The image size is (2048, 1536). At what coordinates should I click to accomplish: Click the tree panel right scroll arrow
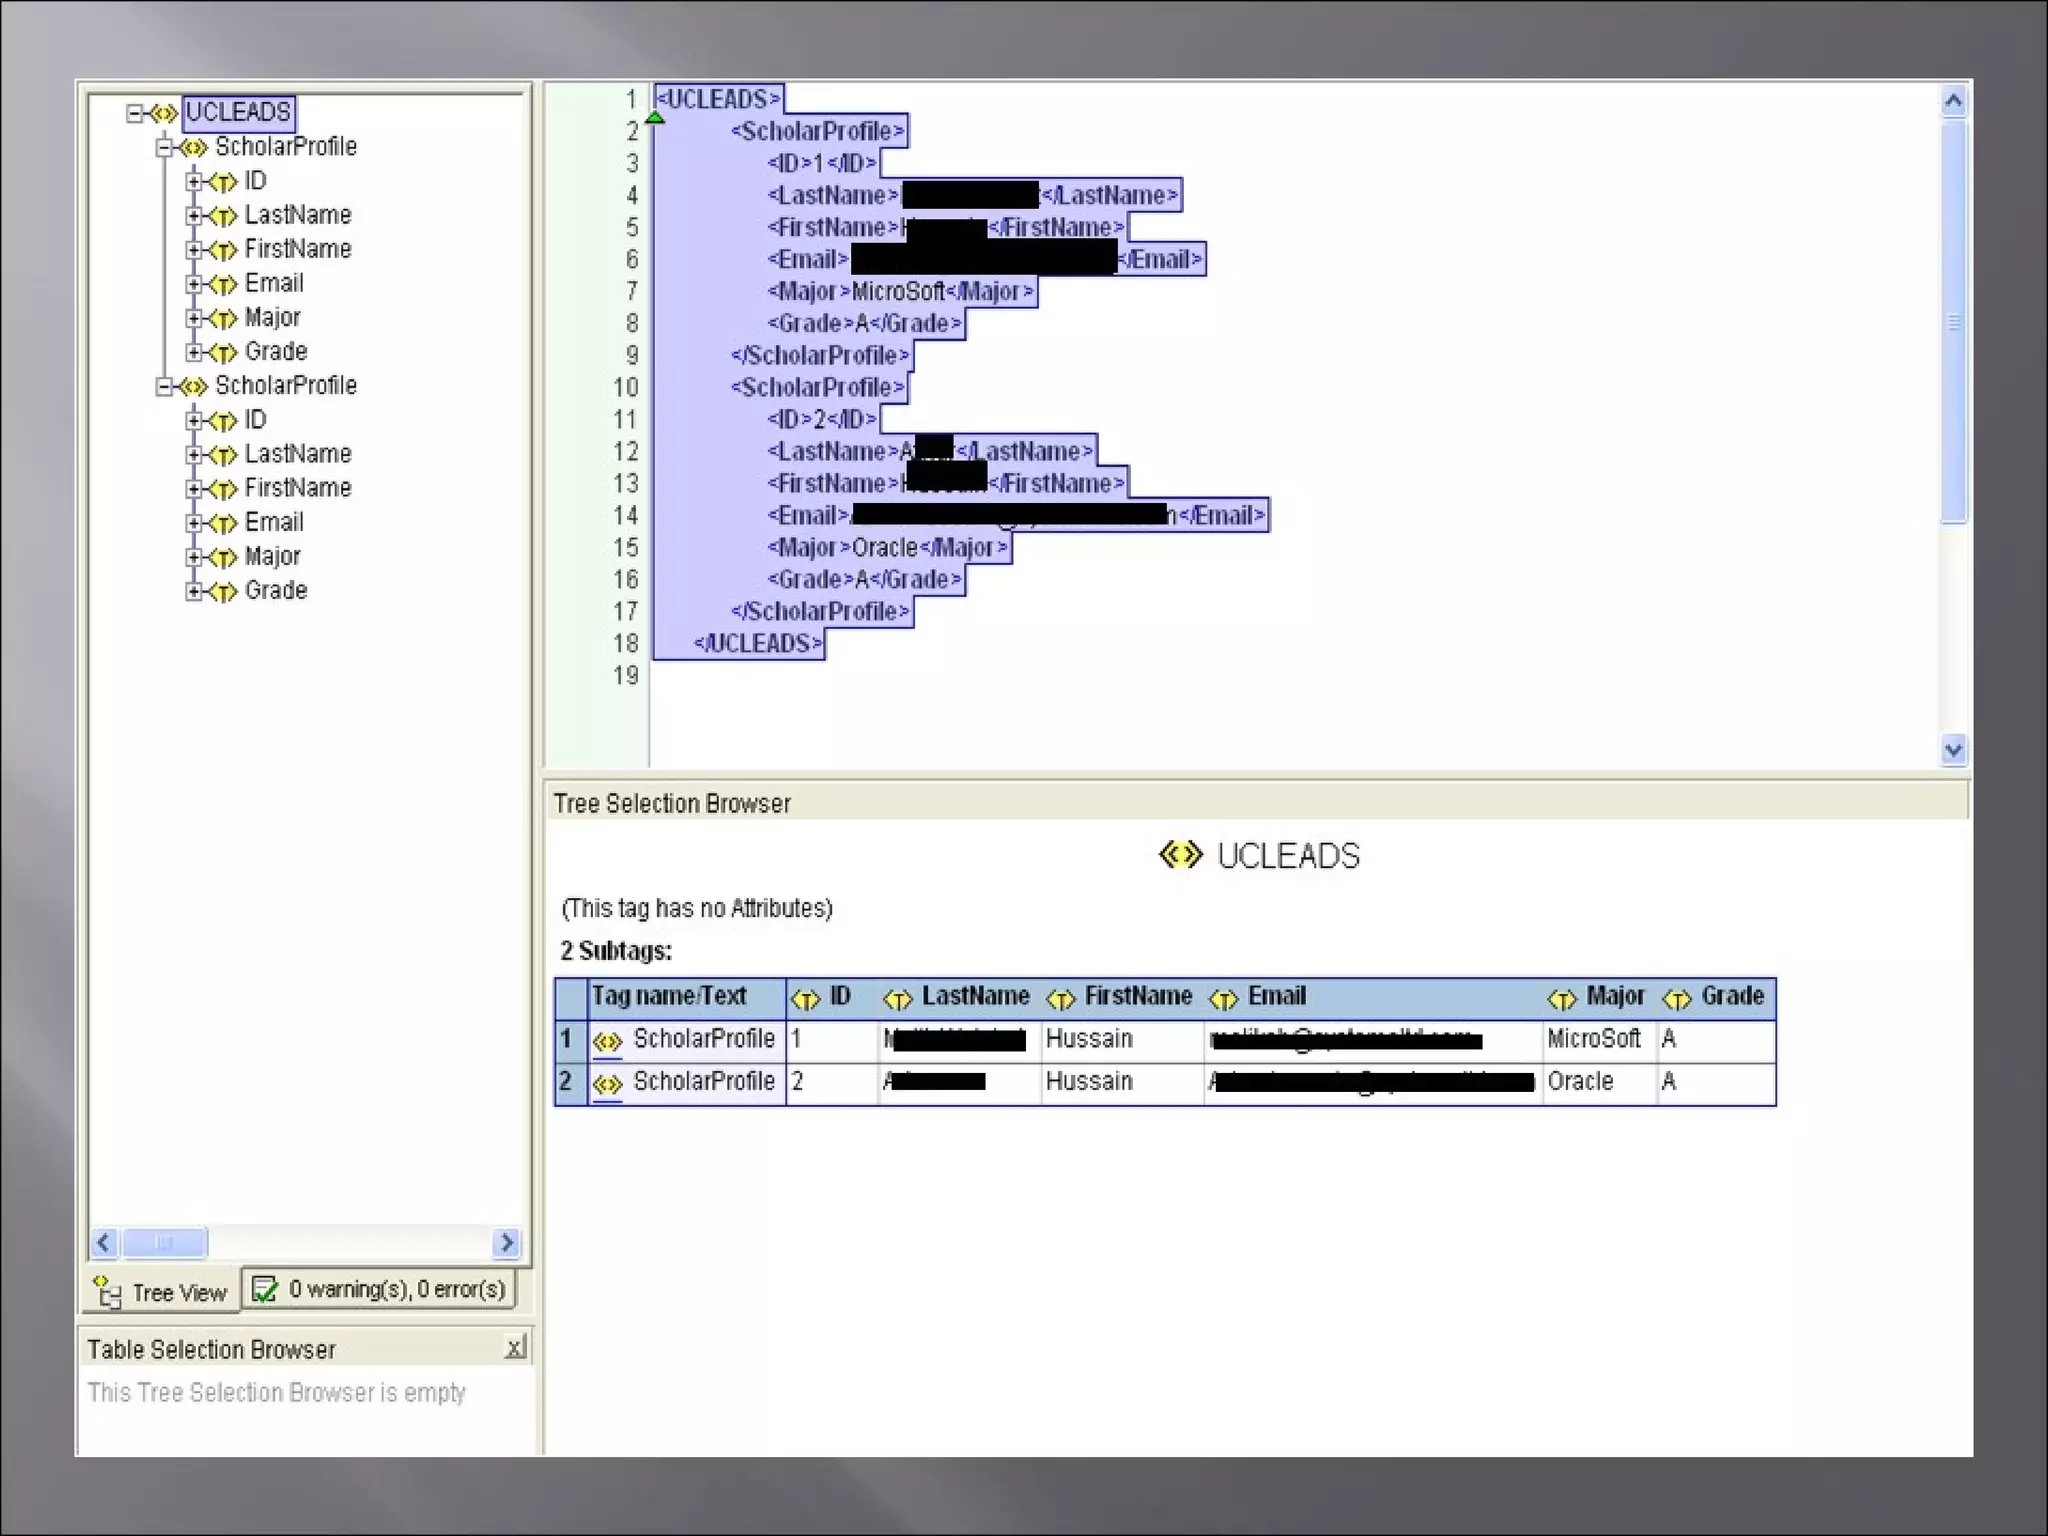tap(507, 1242)
